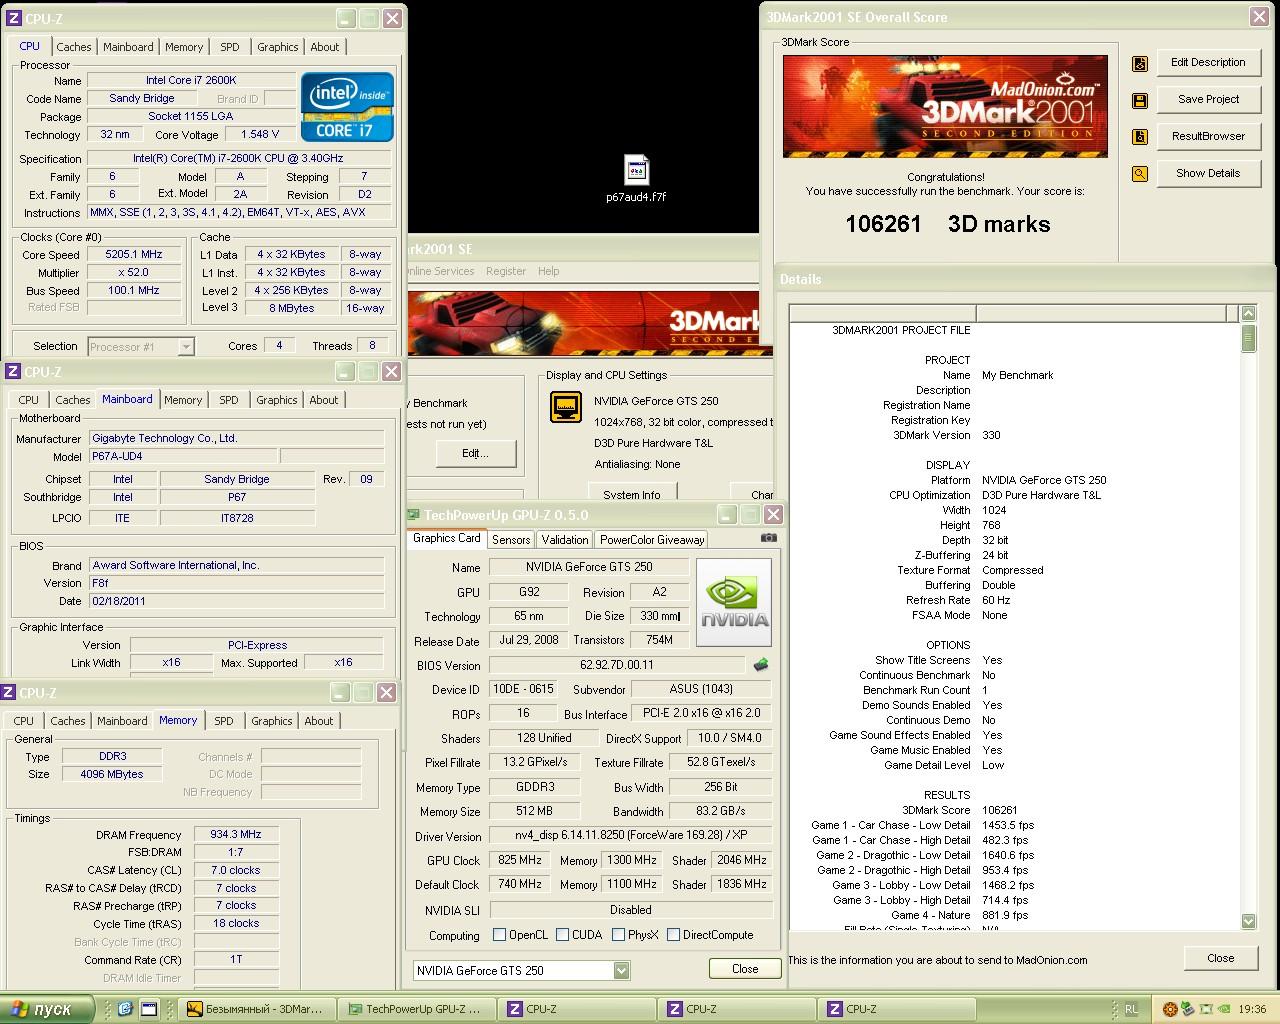Click the 106261 3D marks score text

tap(947, 223)
